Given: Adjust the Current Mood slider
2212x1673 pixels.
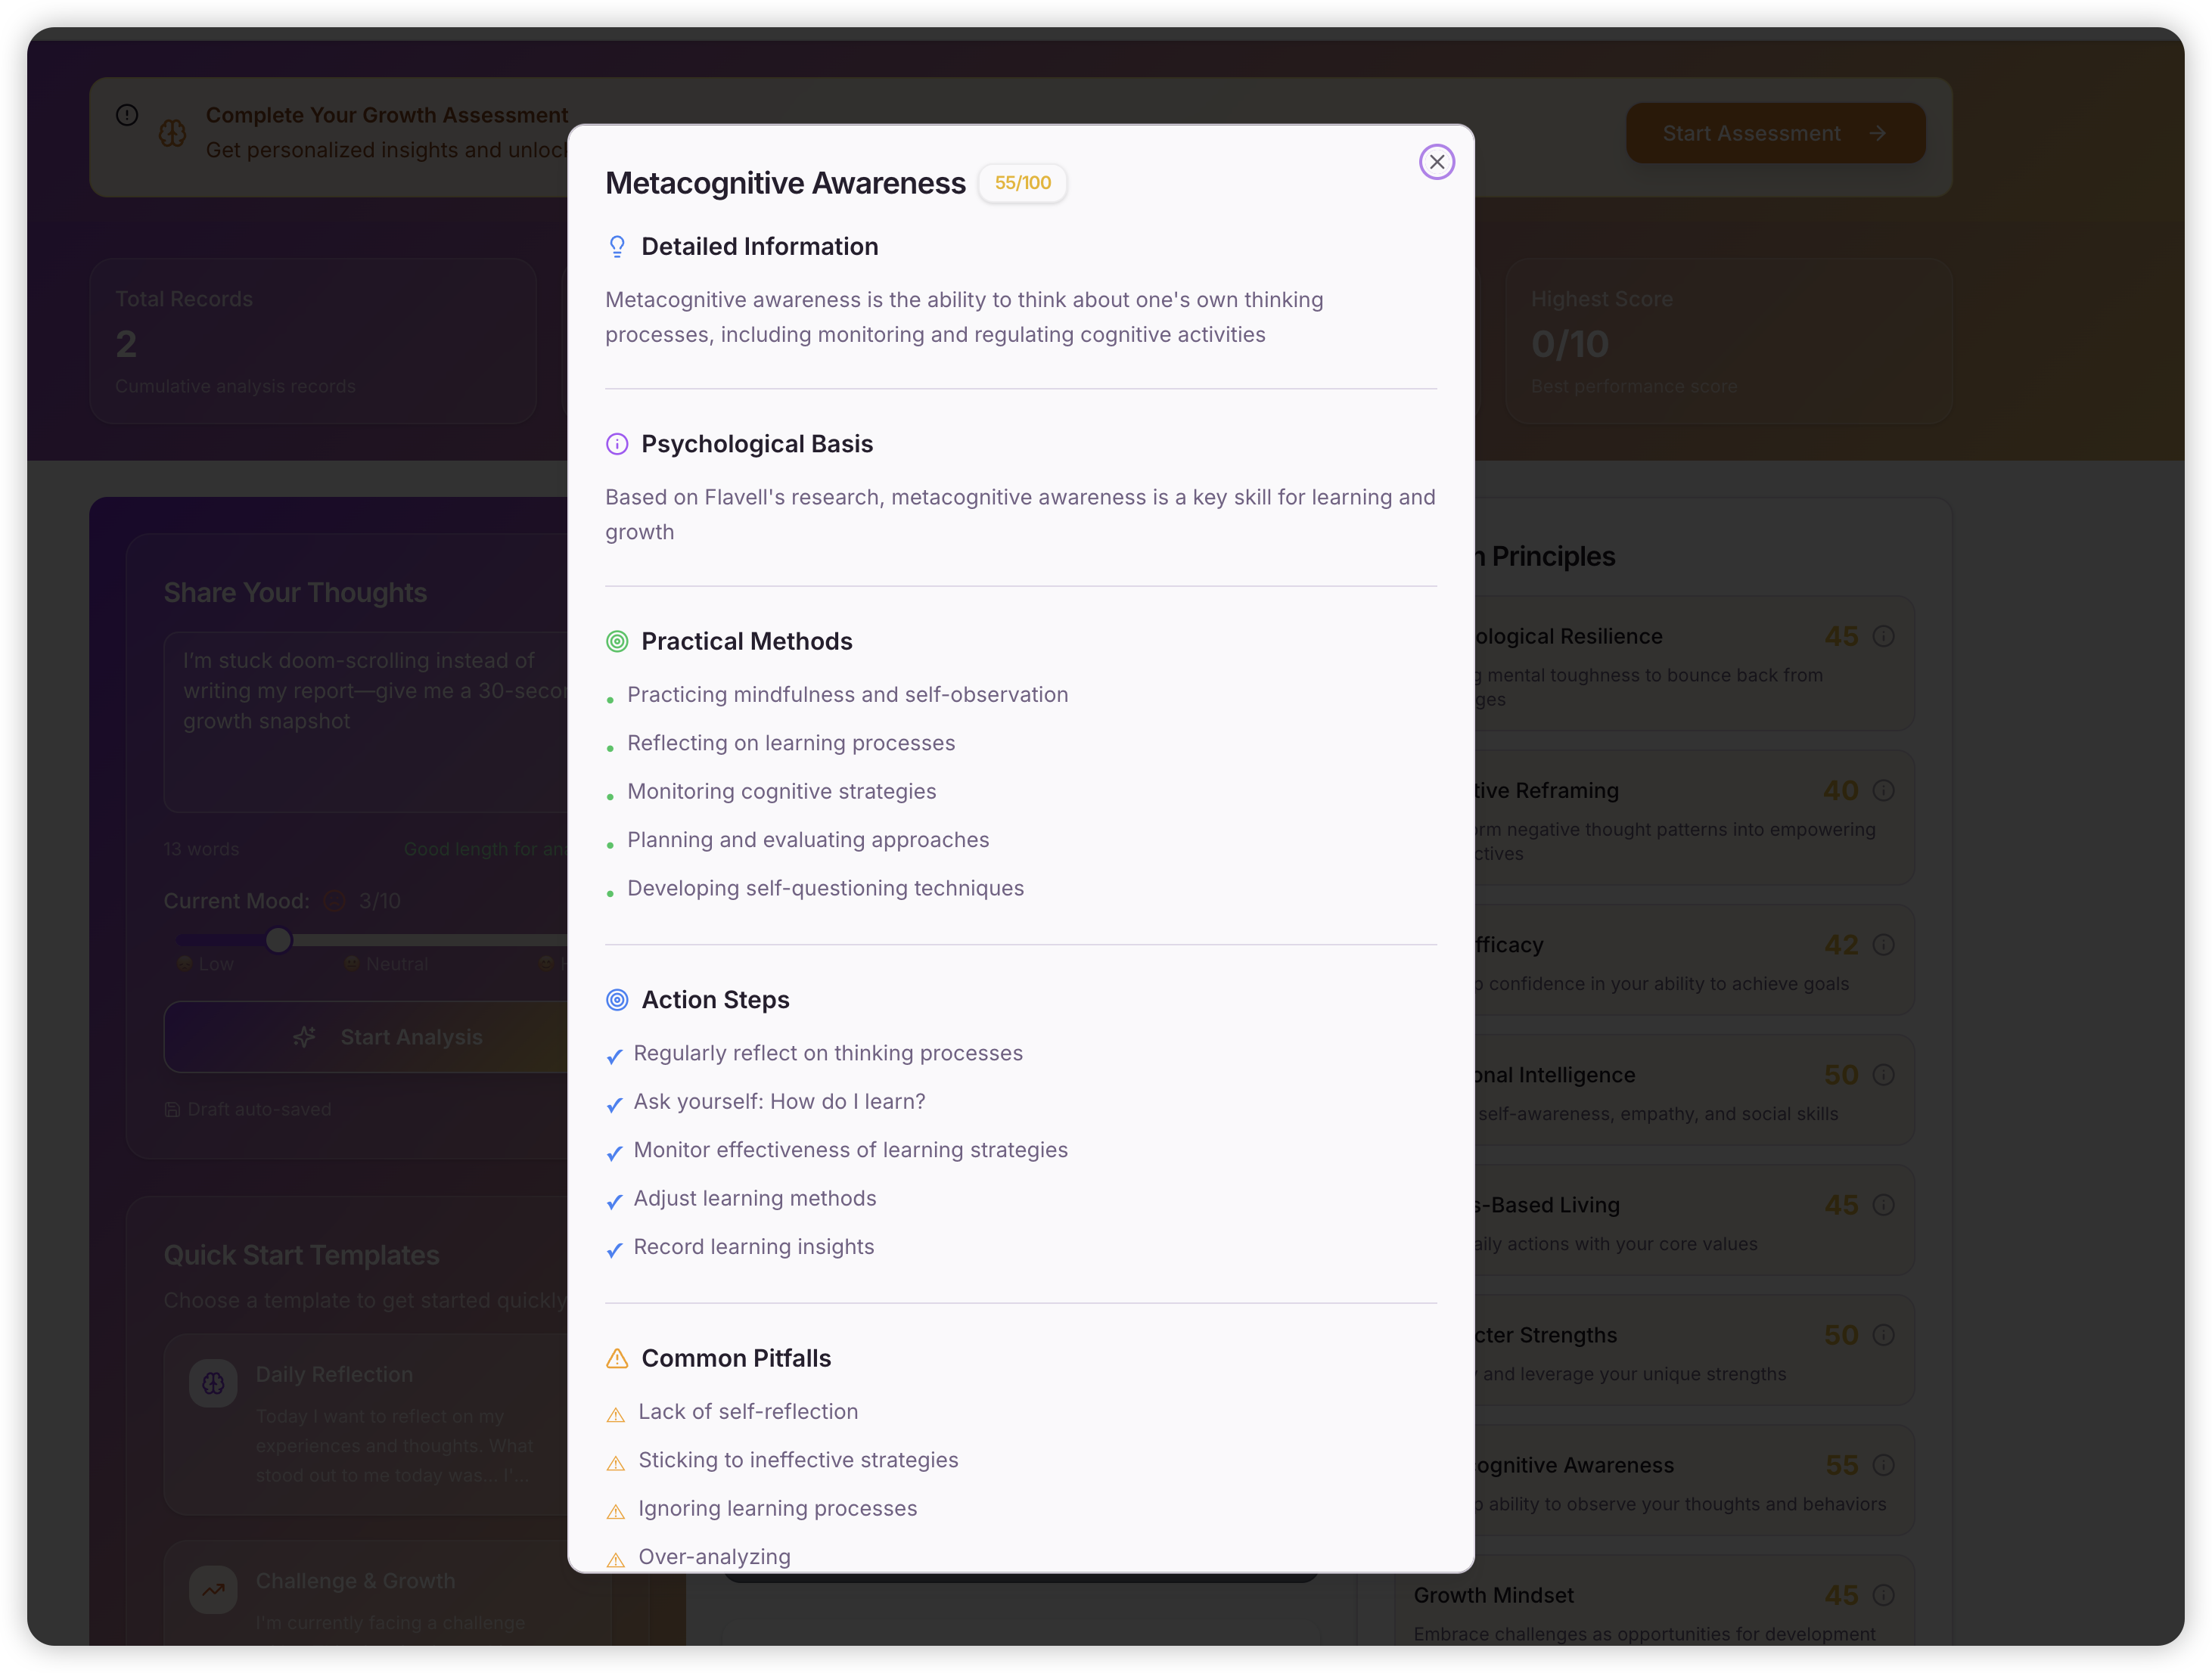Looking at the screenshot, I should click(x=279, y=940).
